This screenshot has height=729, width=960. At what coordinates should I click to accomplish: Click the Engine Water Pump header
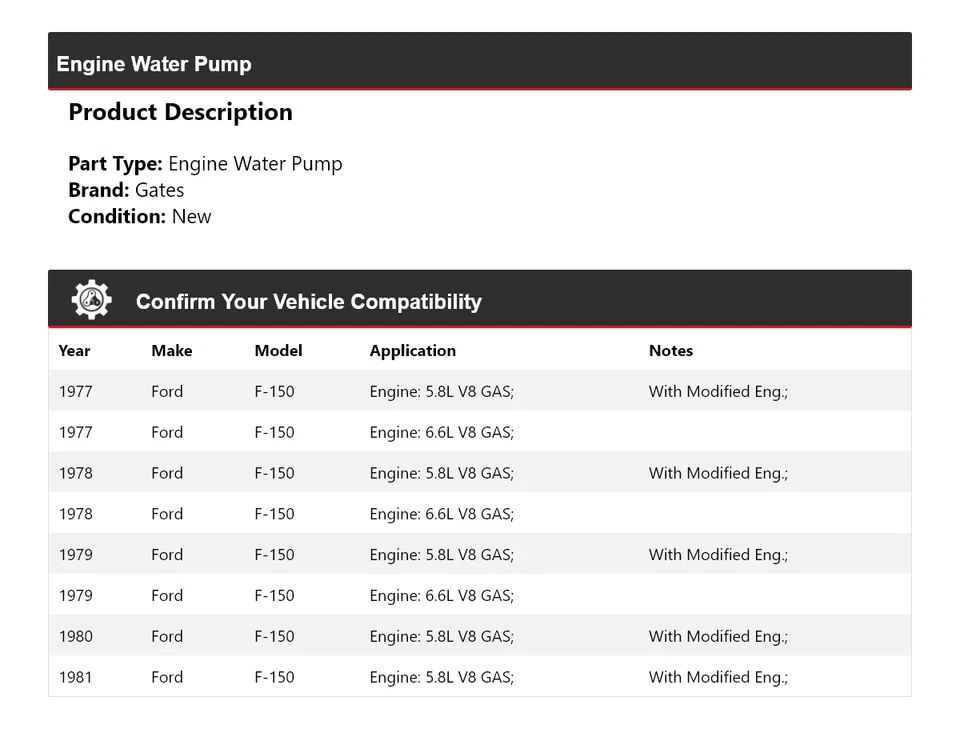click(154, 64)
